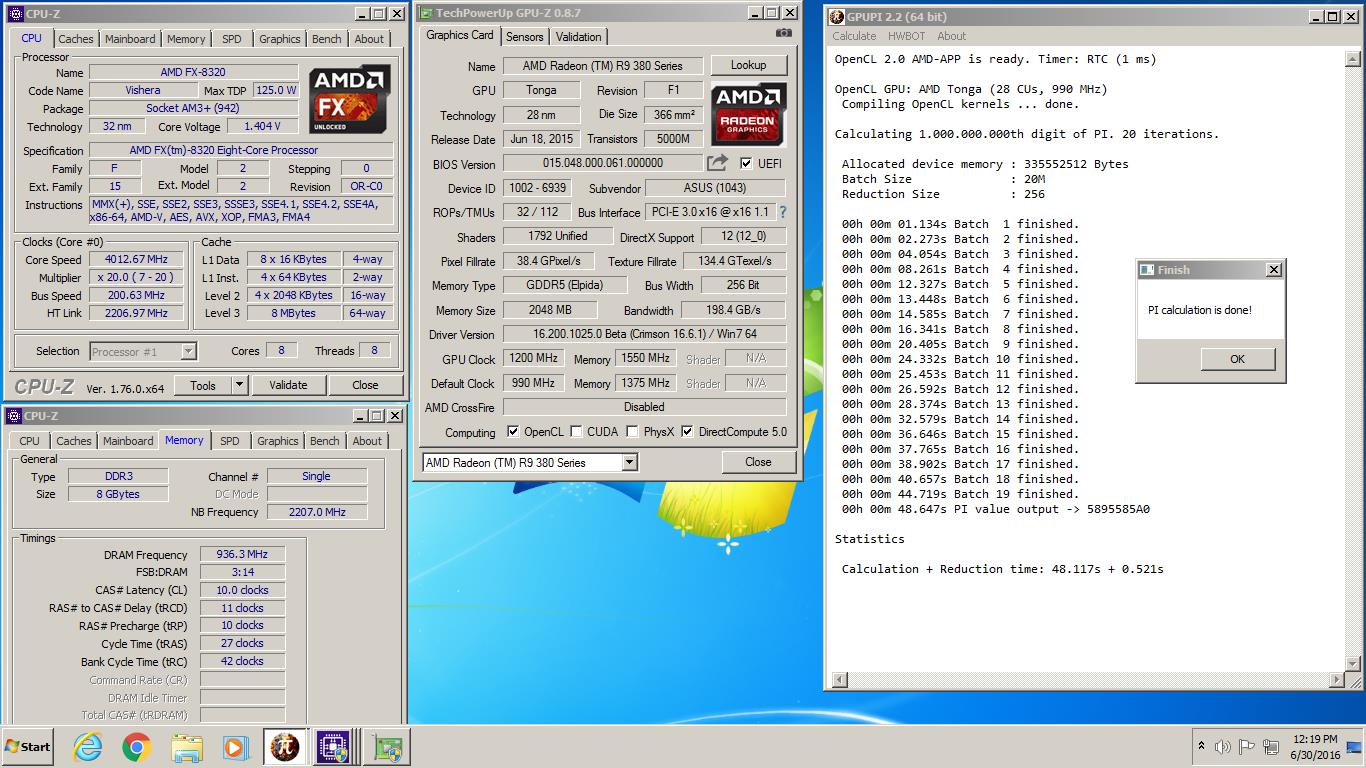Open the GPU selection dropdown in GPU-Z
Screen dimensions: 1366x768
tap(629, 462)
